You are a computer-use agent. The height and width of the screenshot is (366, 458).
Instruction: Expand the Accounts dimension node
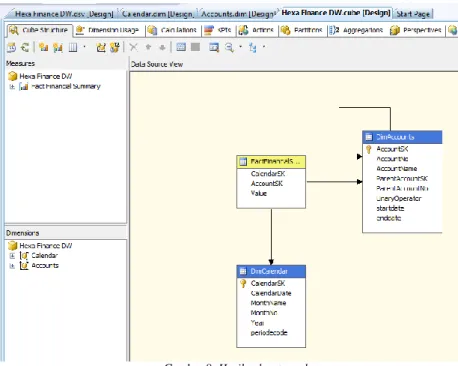(x=12, y=266)
